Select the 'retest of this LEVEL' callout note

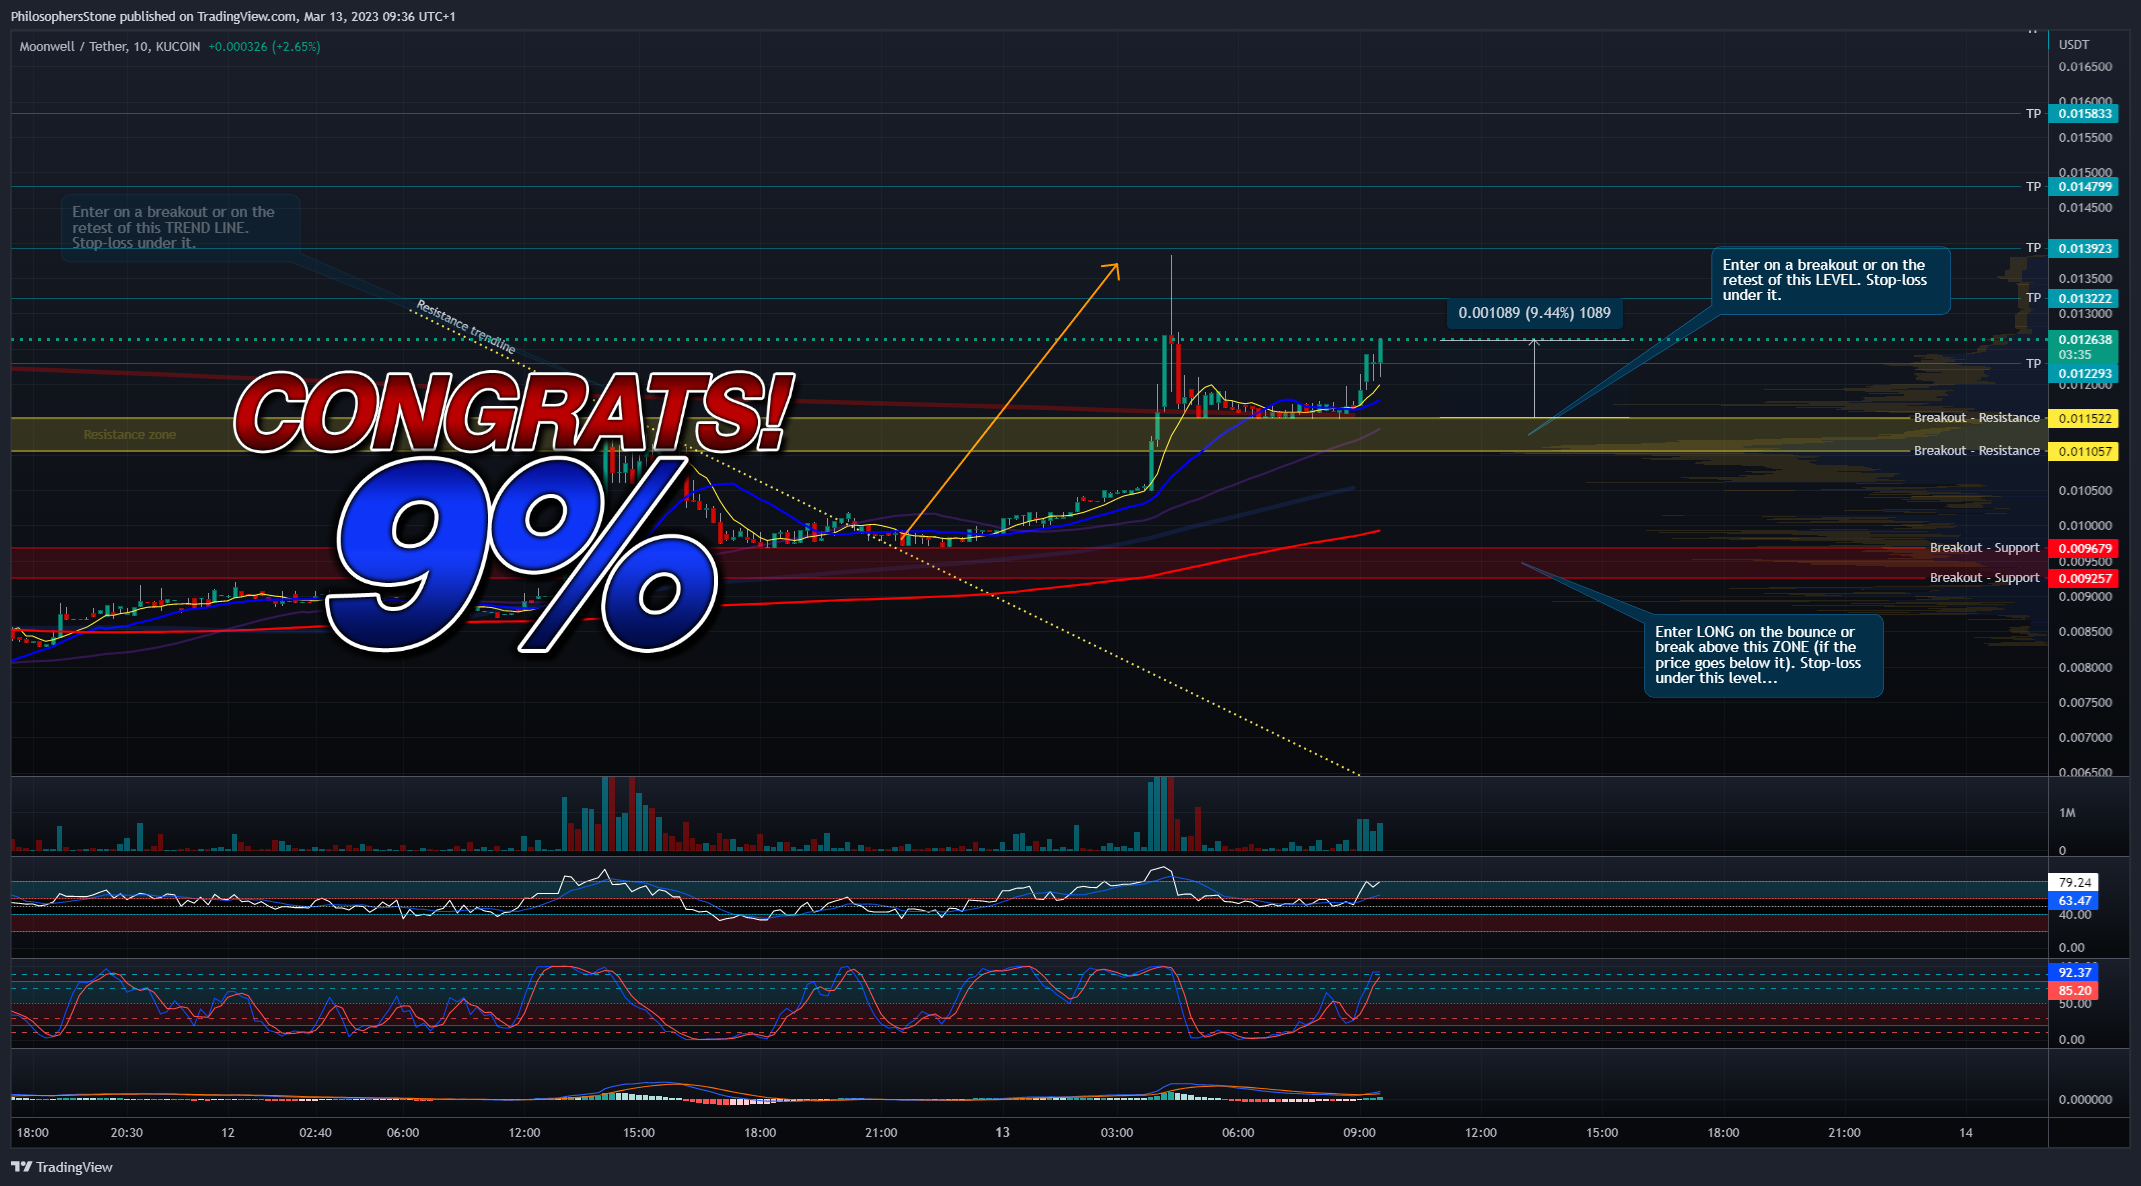(1831, 280)
